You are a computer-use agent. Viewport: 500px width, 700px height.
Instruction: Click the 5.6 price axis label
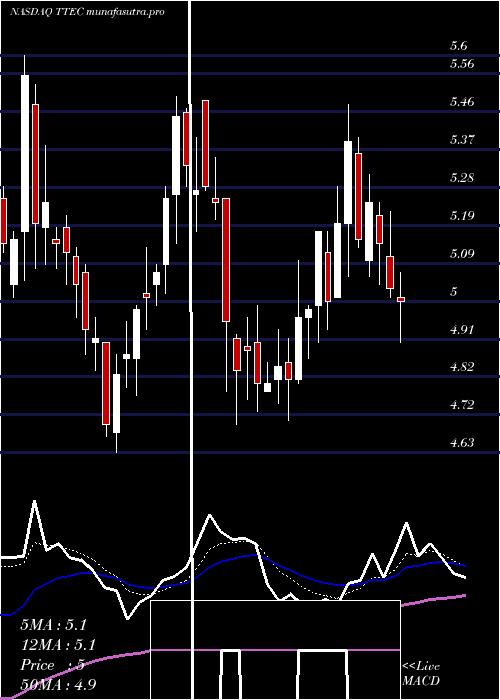pyautogui.click(x=459, y=46)
